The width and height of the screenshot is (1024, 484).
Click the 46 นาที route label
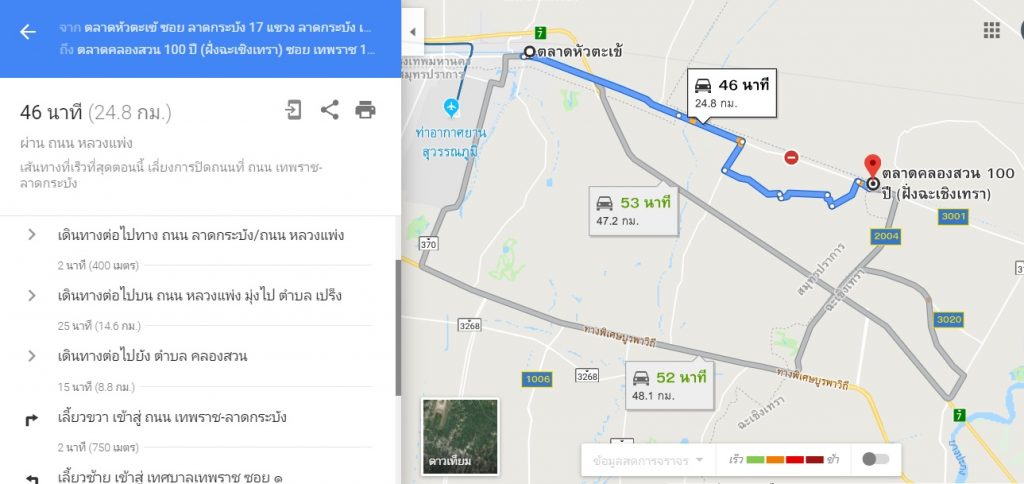(731, 93)
